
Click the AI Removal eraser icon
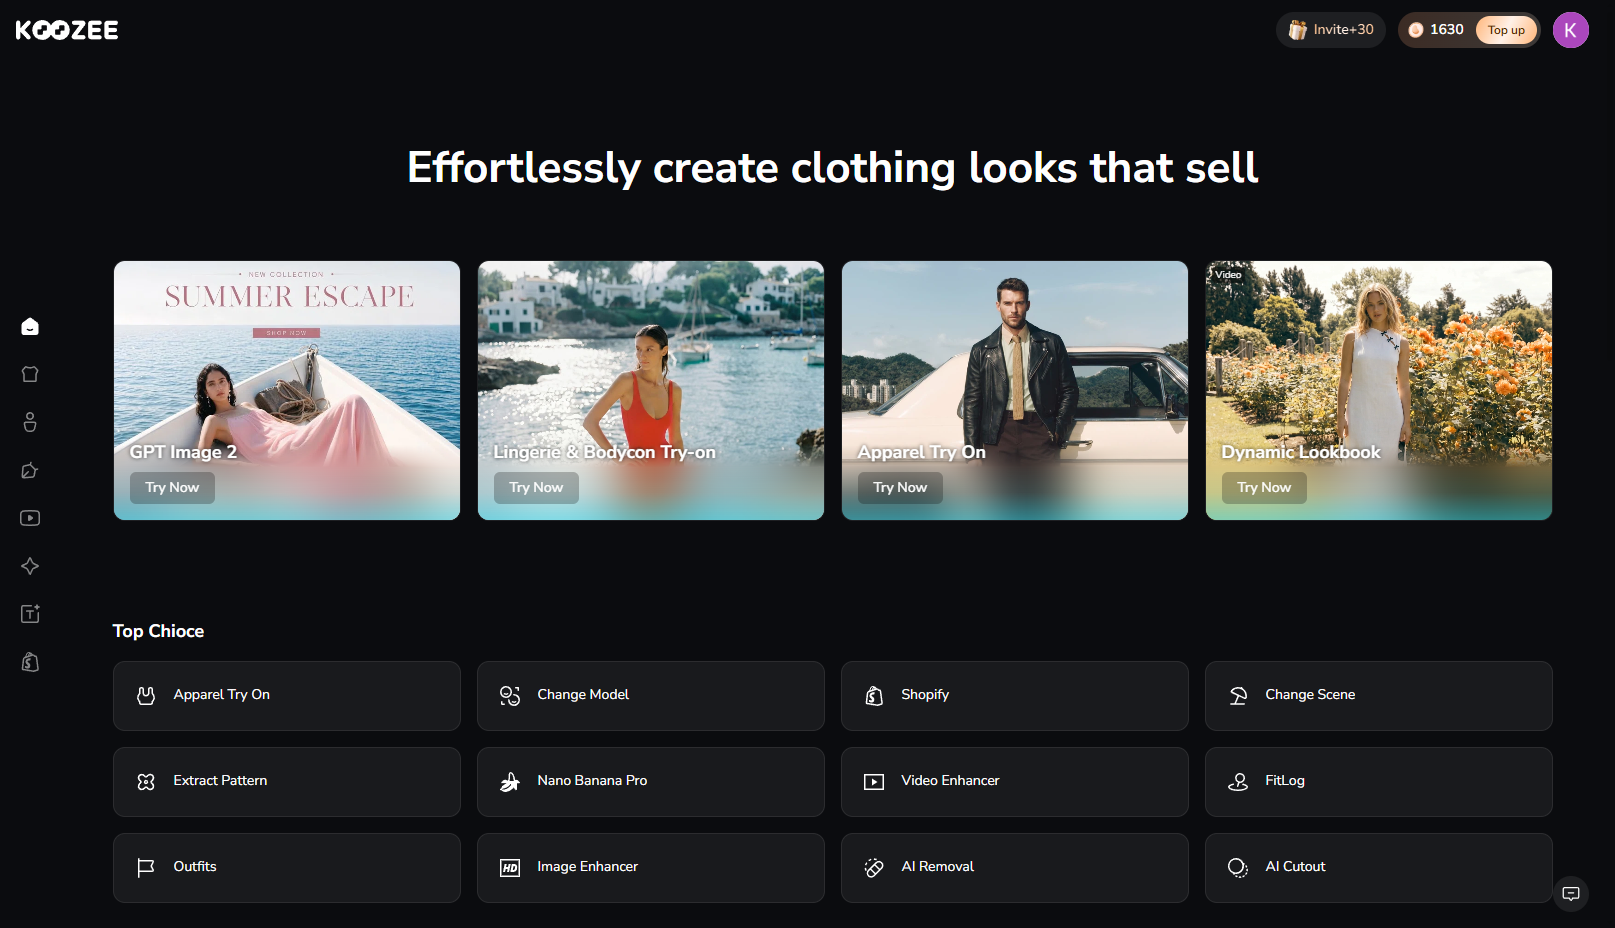click(x=874, y=867)
